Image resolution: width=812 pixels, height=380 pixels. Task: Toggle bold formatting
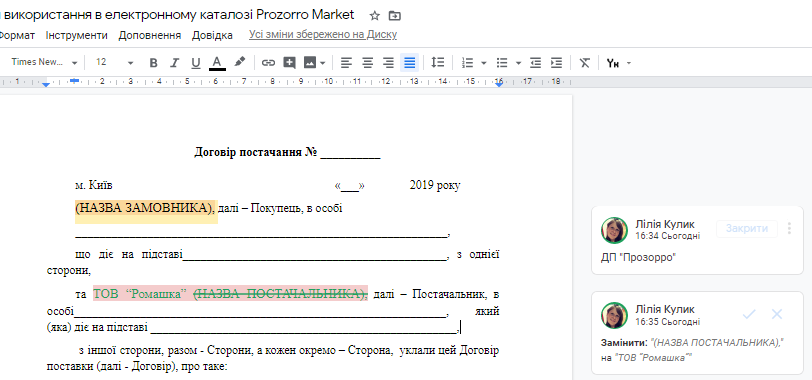pos(153,63)
